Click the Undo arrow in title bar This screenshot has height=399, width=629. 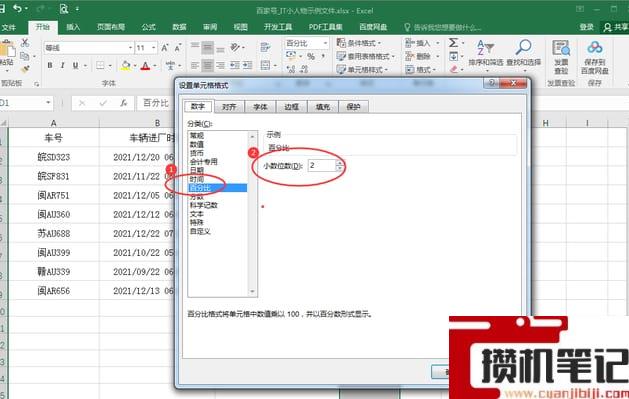click(17, 8)
